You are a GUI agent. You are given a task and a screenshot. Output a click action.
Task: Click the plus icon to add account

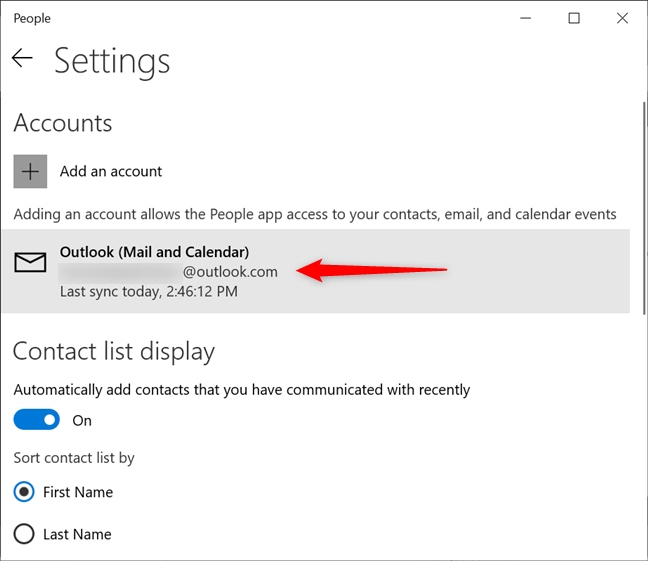pos(30,171)
